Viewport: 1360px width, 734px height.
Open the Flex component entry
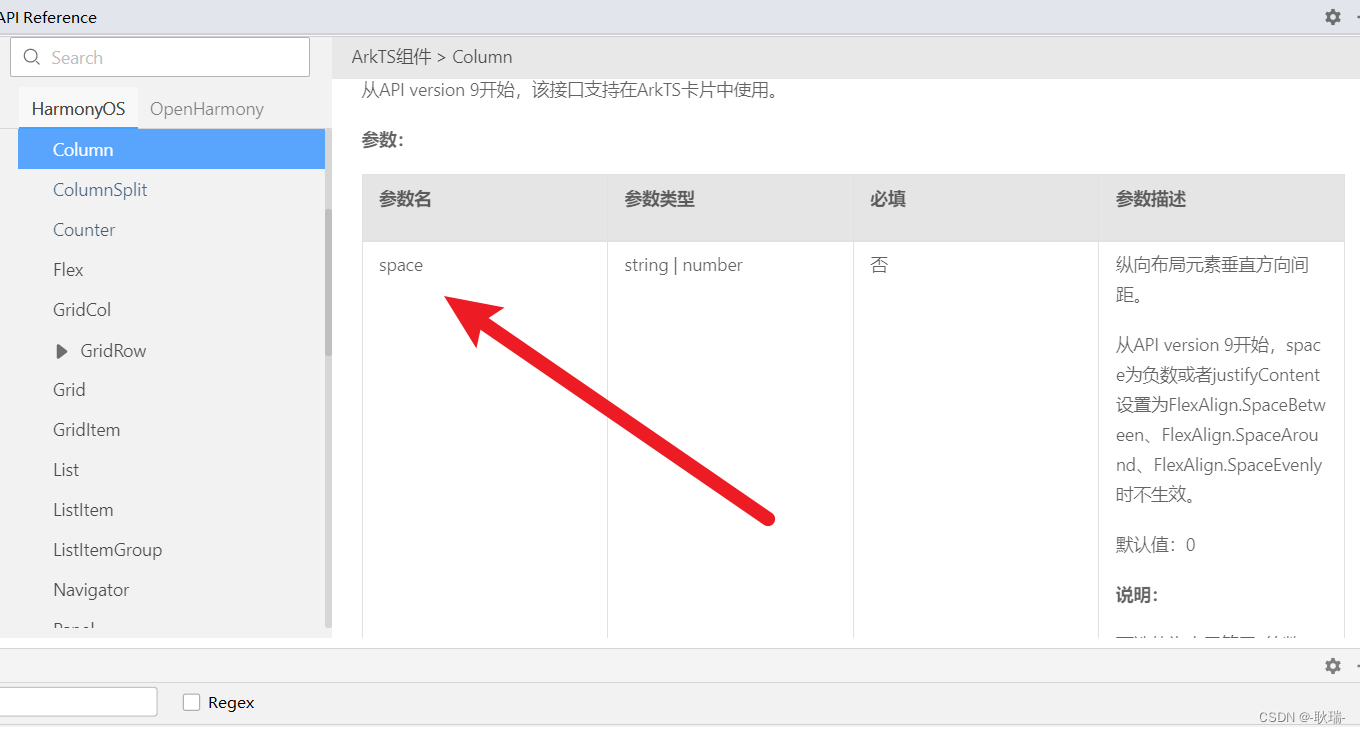(68, 269)
